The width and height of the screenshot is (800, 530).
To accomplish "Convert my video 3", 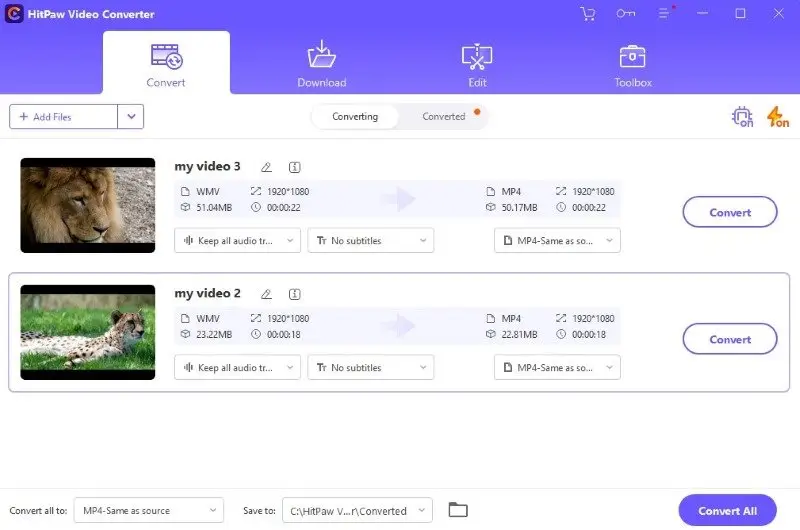I will pyautogui.click(x=730, y=212).
